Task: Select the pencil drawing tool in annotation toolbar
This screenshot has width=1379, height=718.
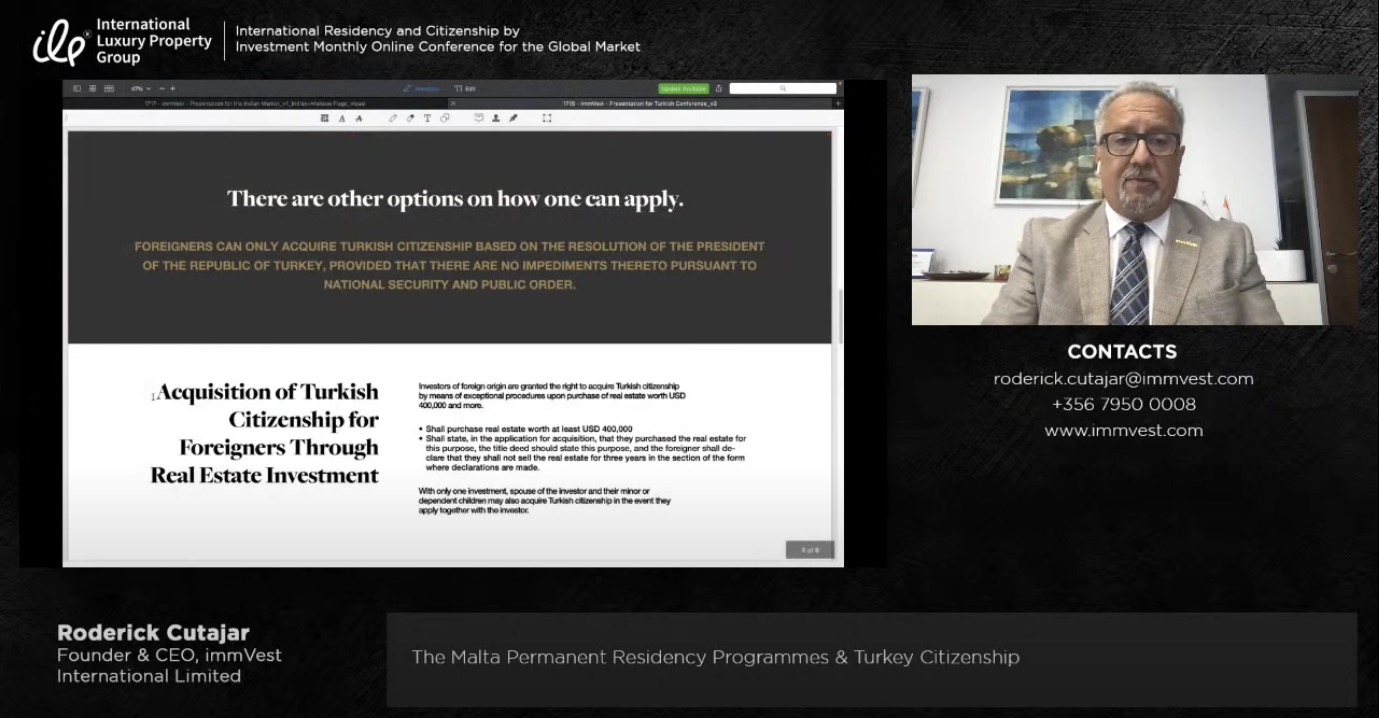Action: (x=393, y=118)
